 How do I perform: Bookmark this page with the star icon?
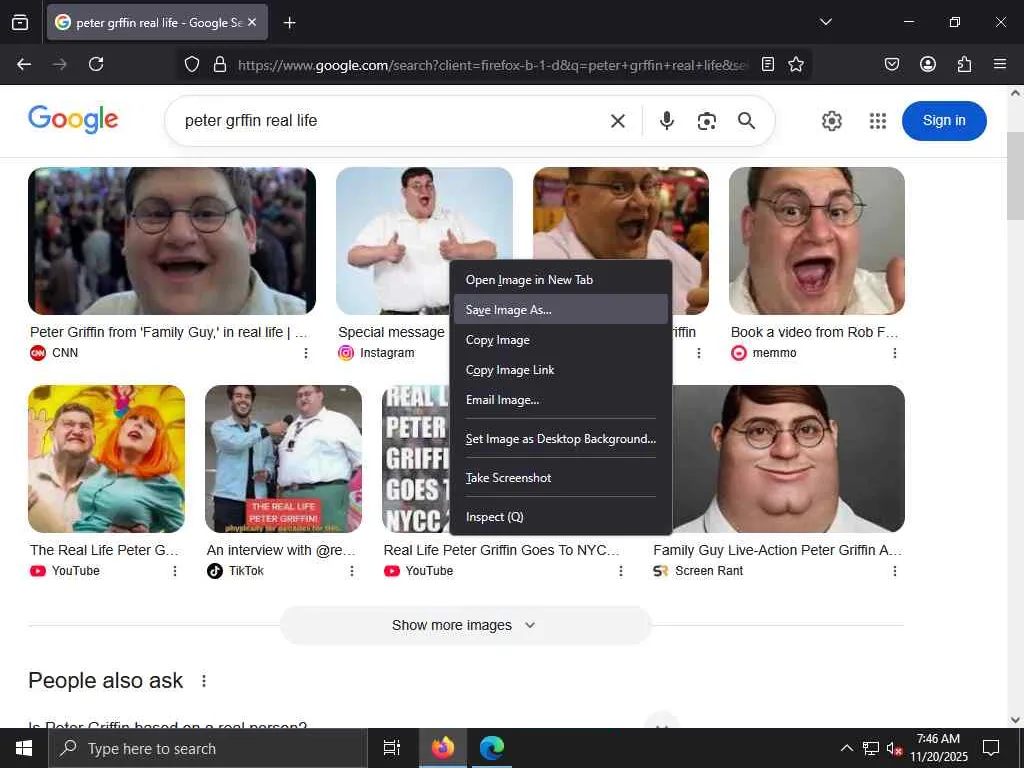pyautogui.click(x=795, y=64)
